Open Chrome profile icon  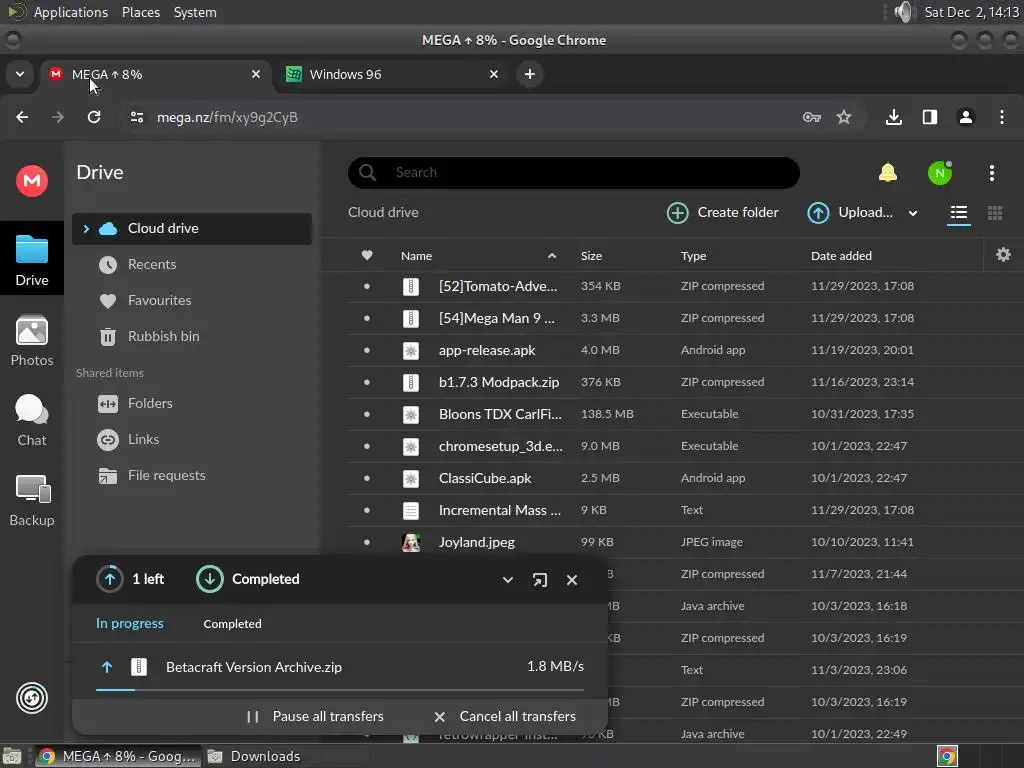(965, 117)
